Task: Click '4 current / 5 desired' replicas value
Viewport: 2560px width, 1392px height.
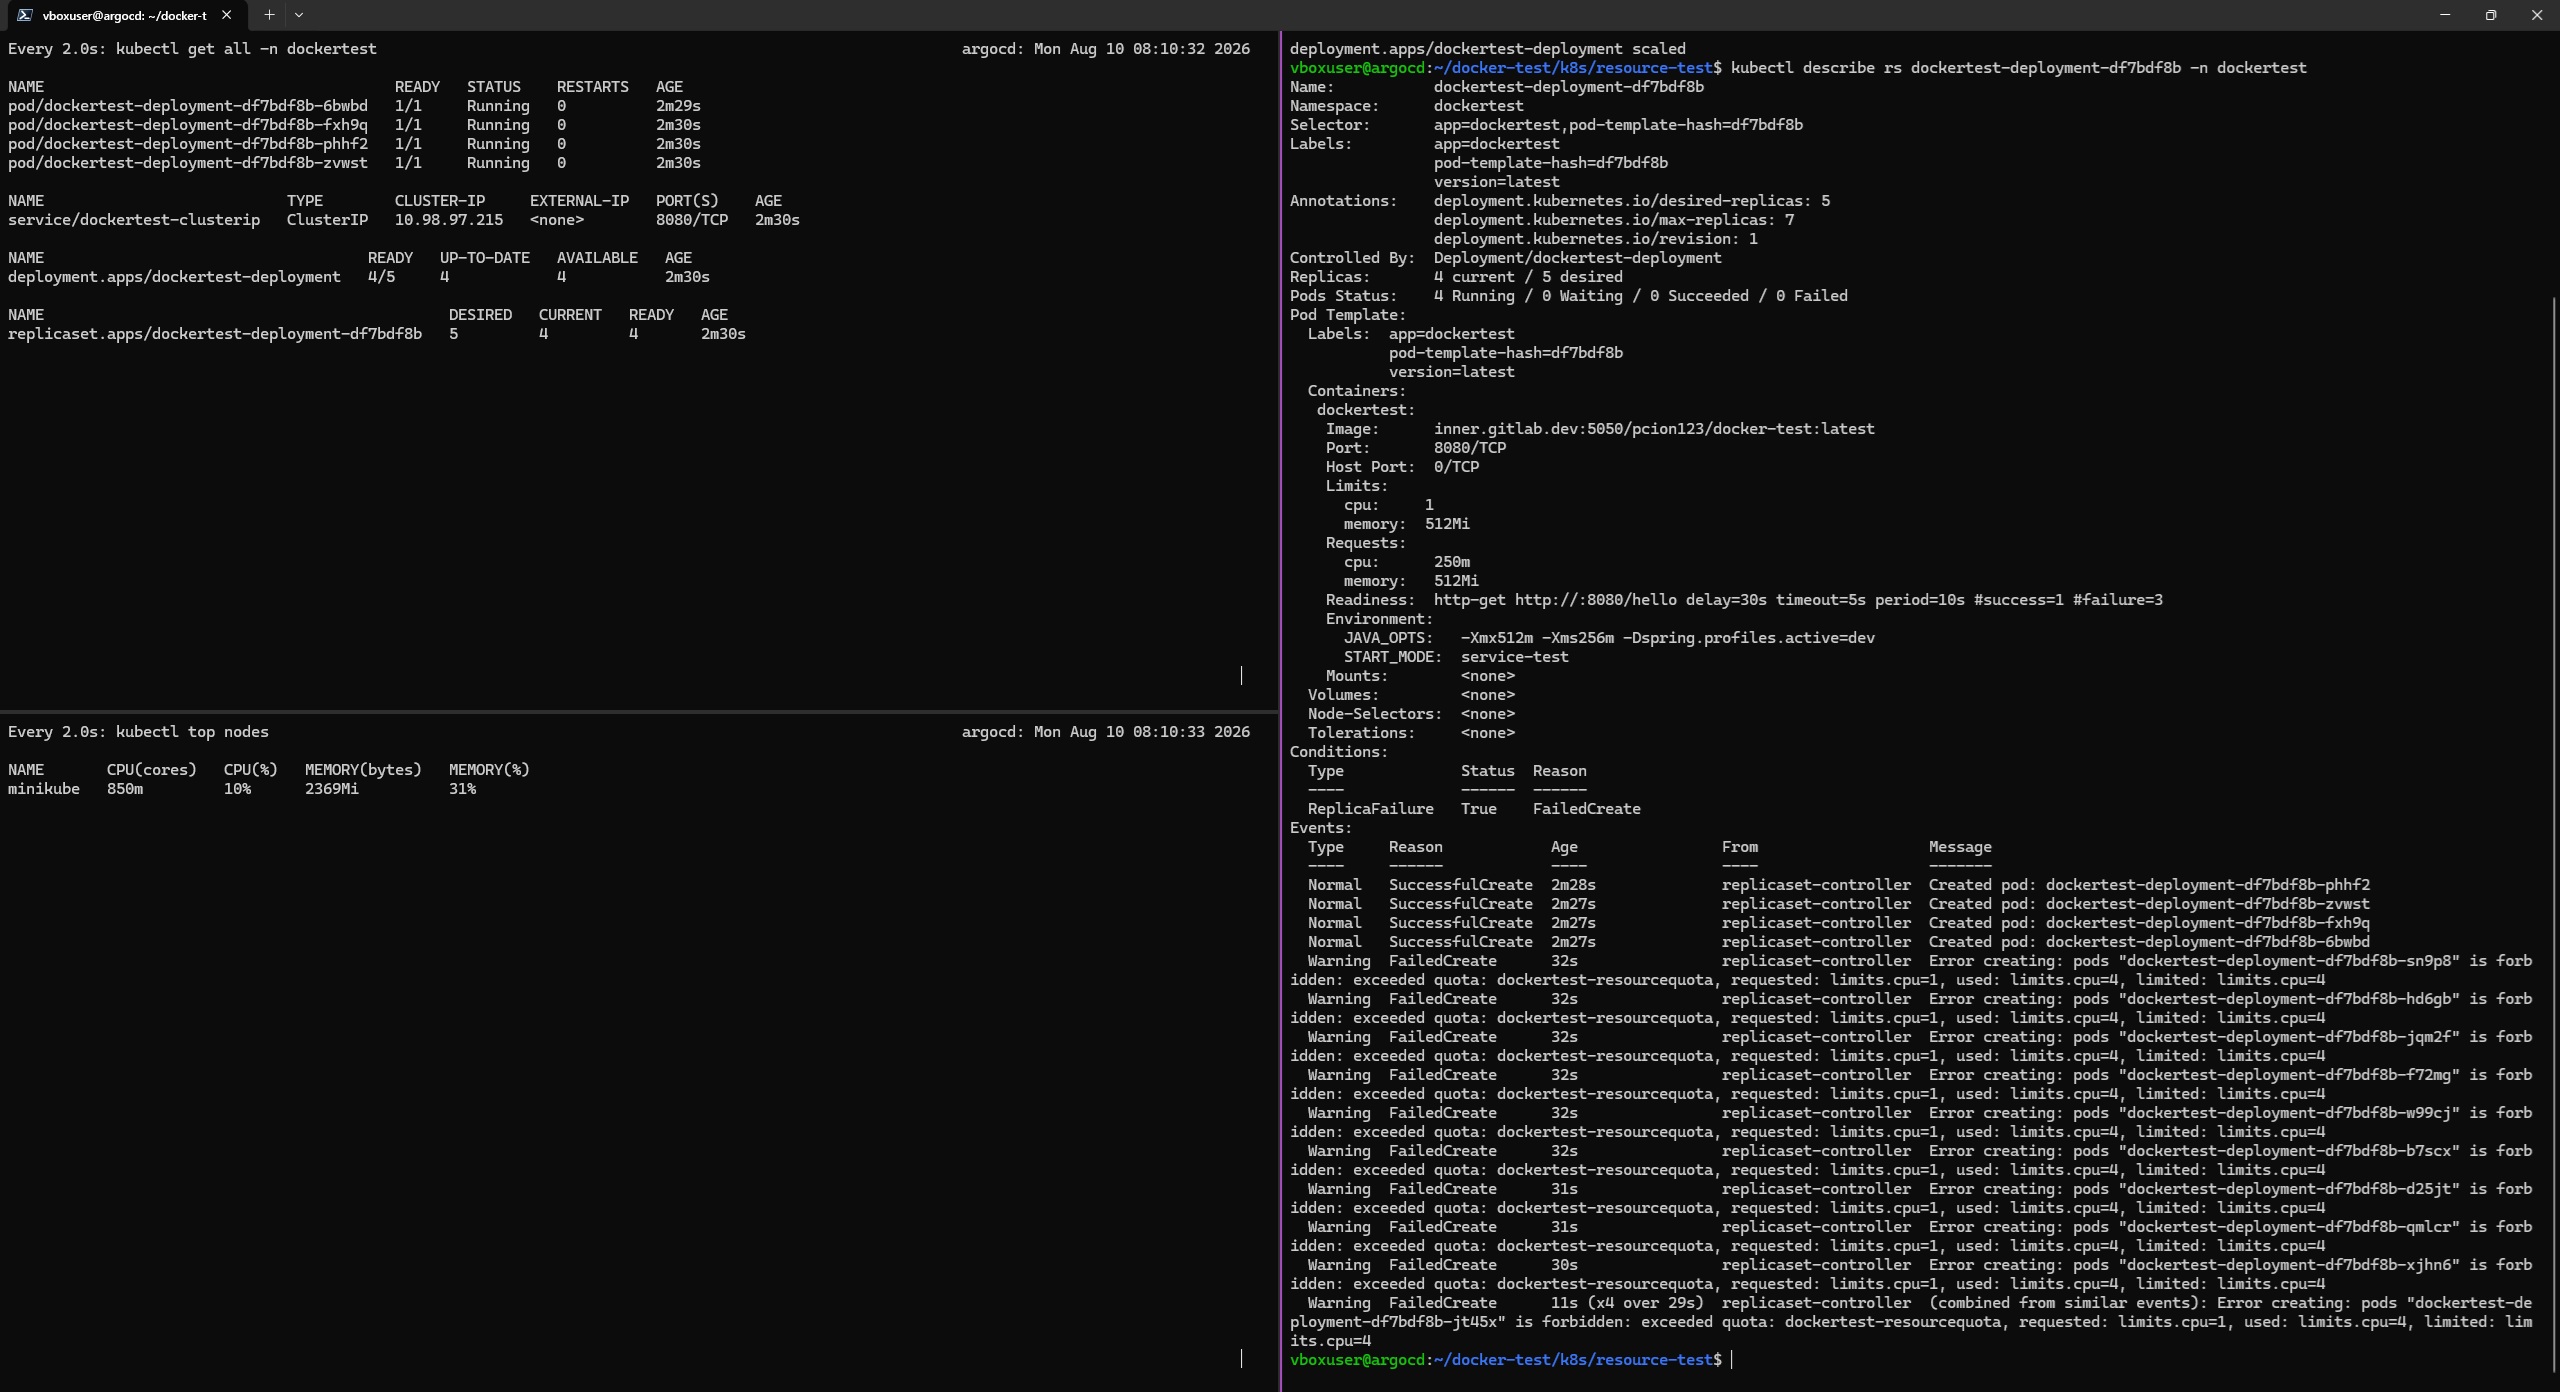Action: pyautogui.click(x=1528, y=277)
